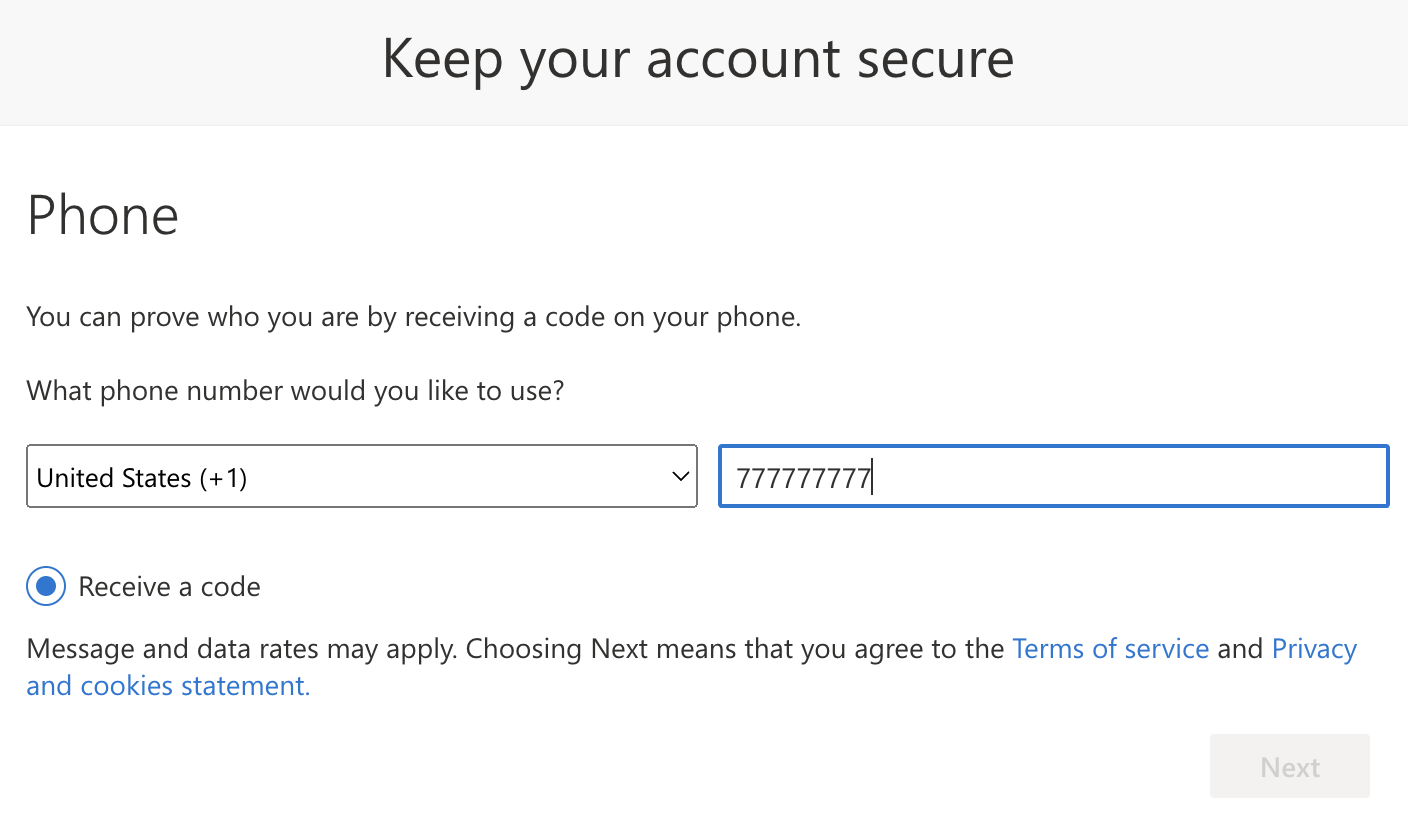
Task: Click the "and cookies statement." link text
Action: [x=168, y=686]
